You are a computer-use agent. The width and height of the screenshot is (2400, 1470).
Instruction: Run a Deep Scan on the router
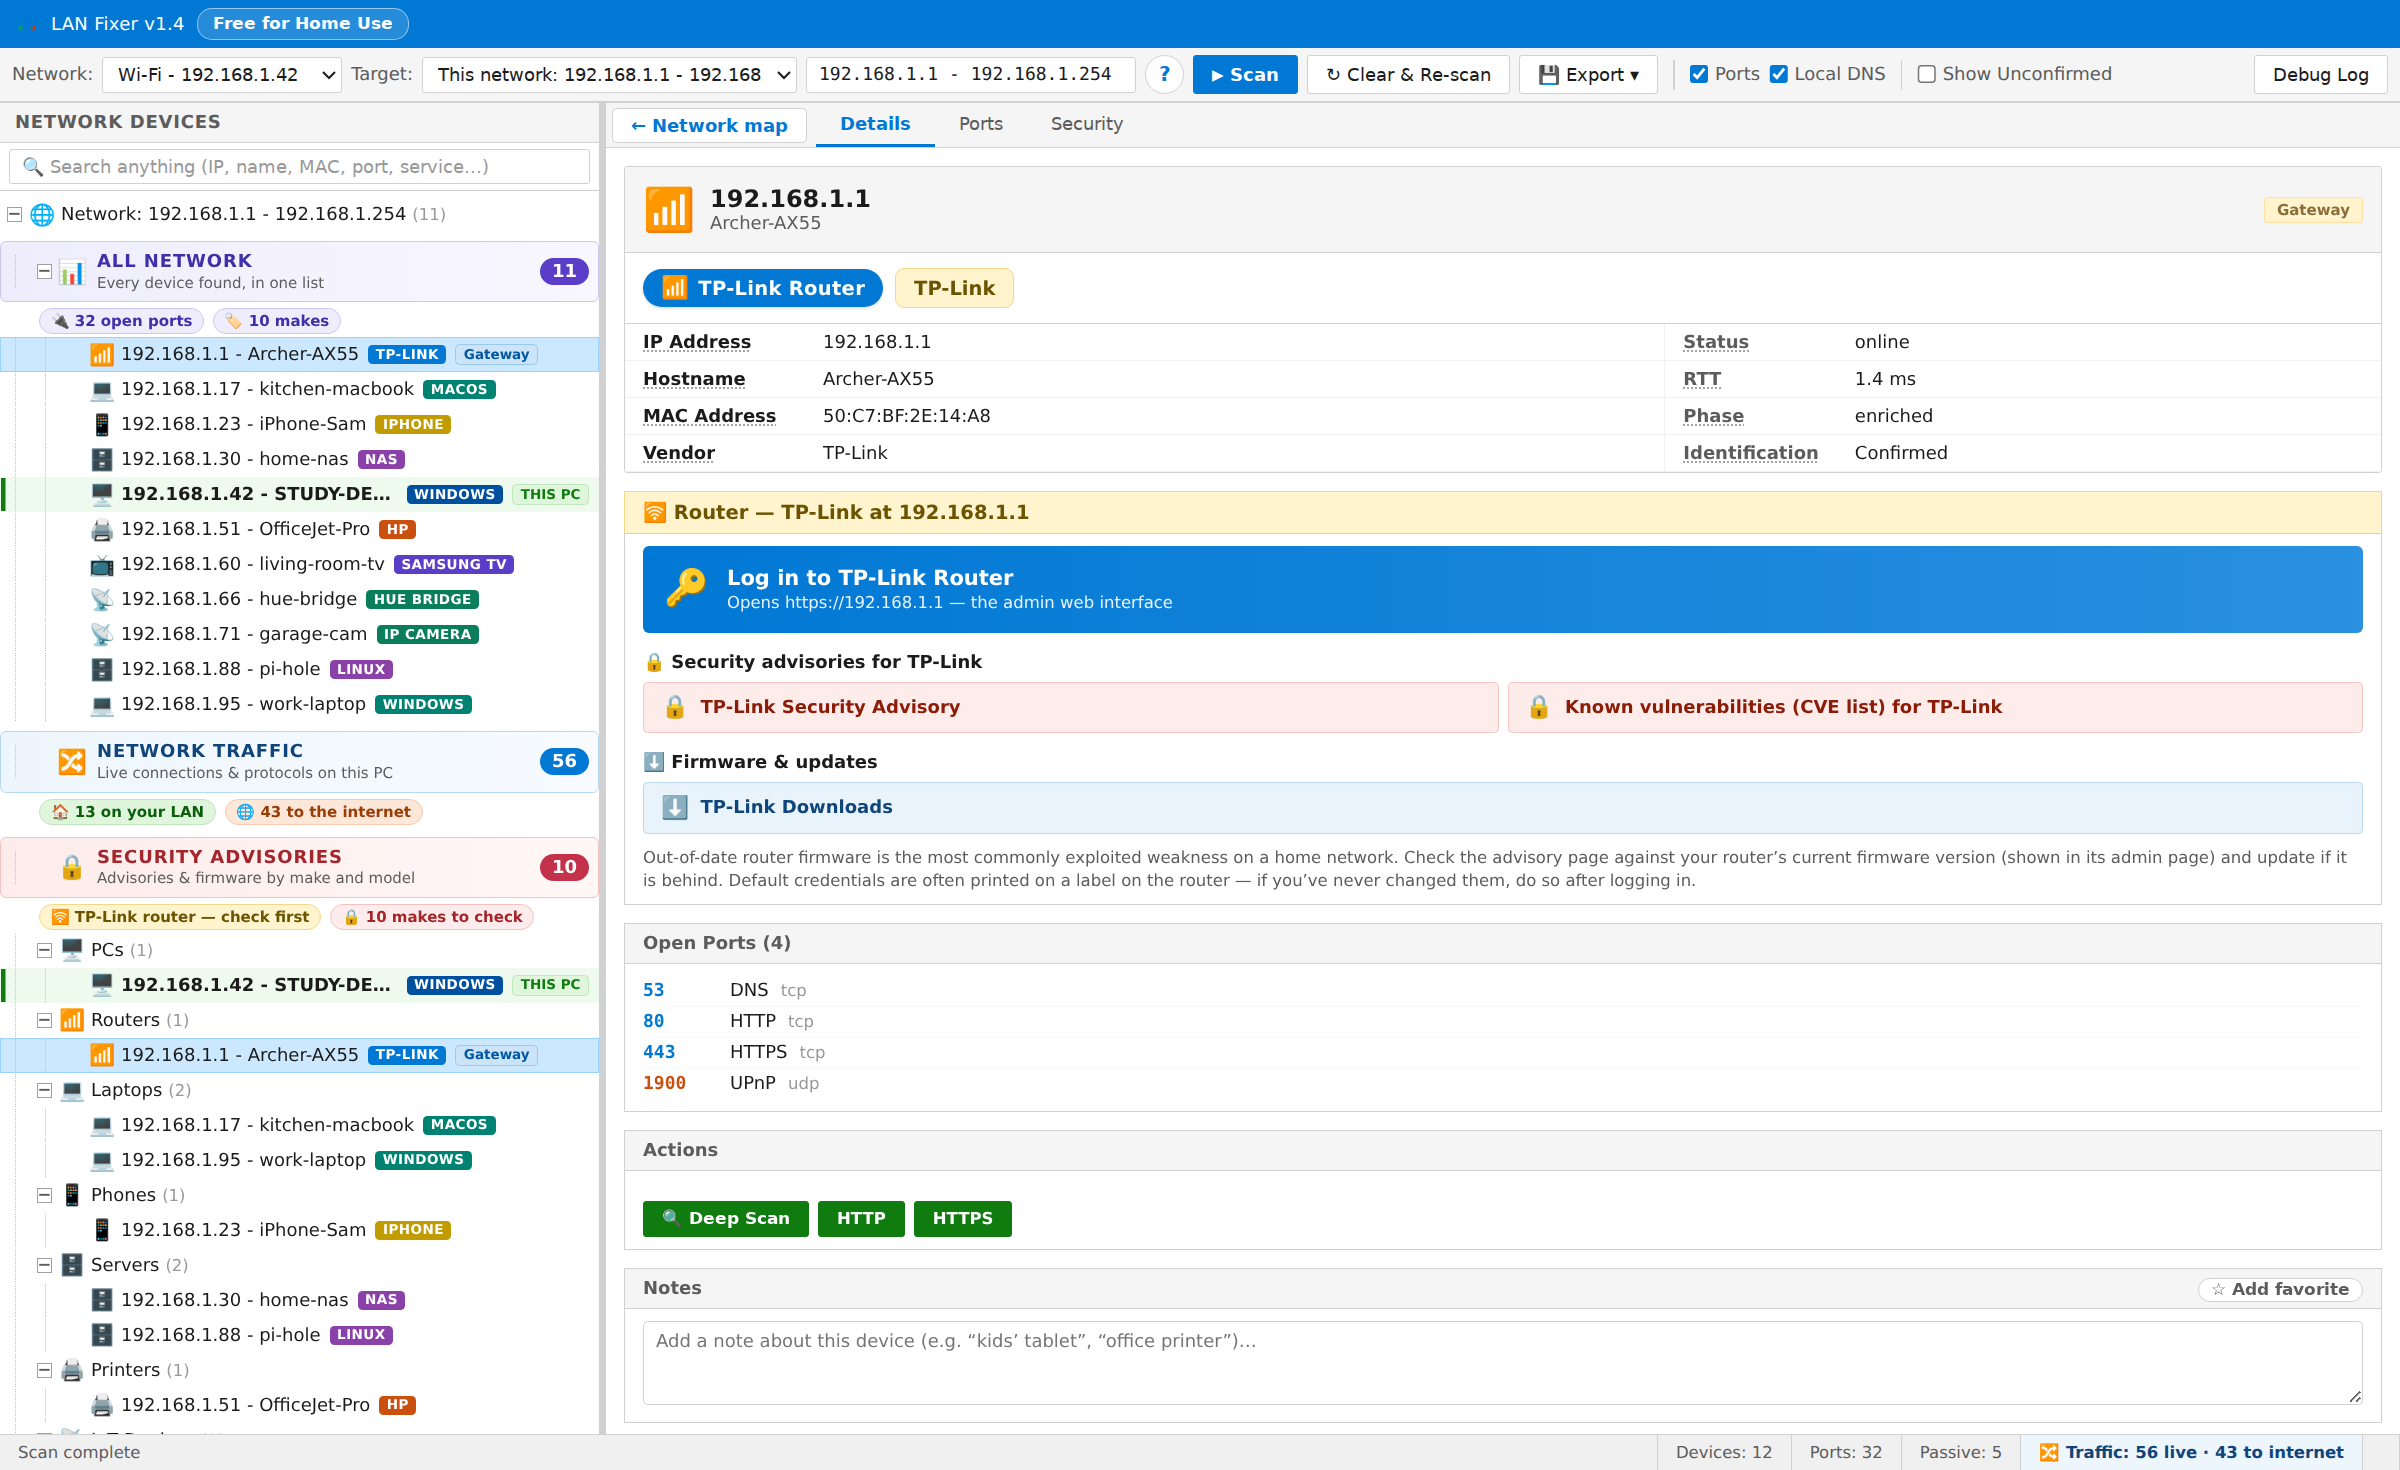click(x=725, y=1219)
